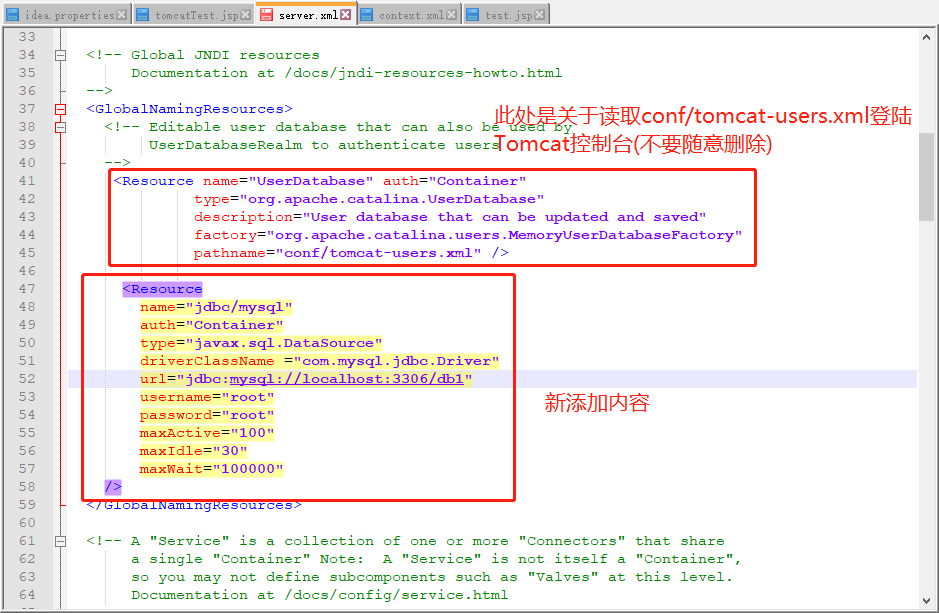Click the red modified-file icon on server.xml tab
The height and width of the screenshot is (613, 939).
pos(264,14)
